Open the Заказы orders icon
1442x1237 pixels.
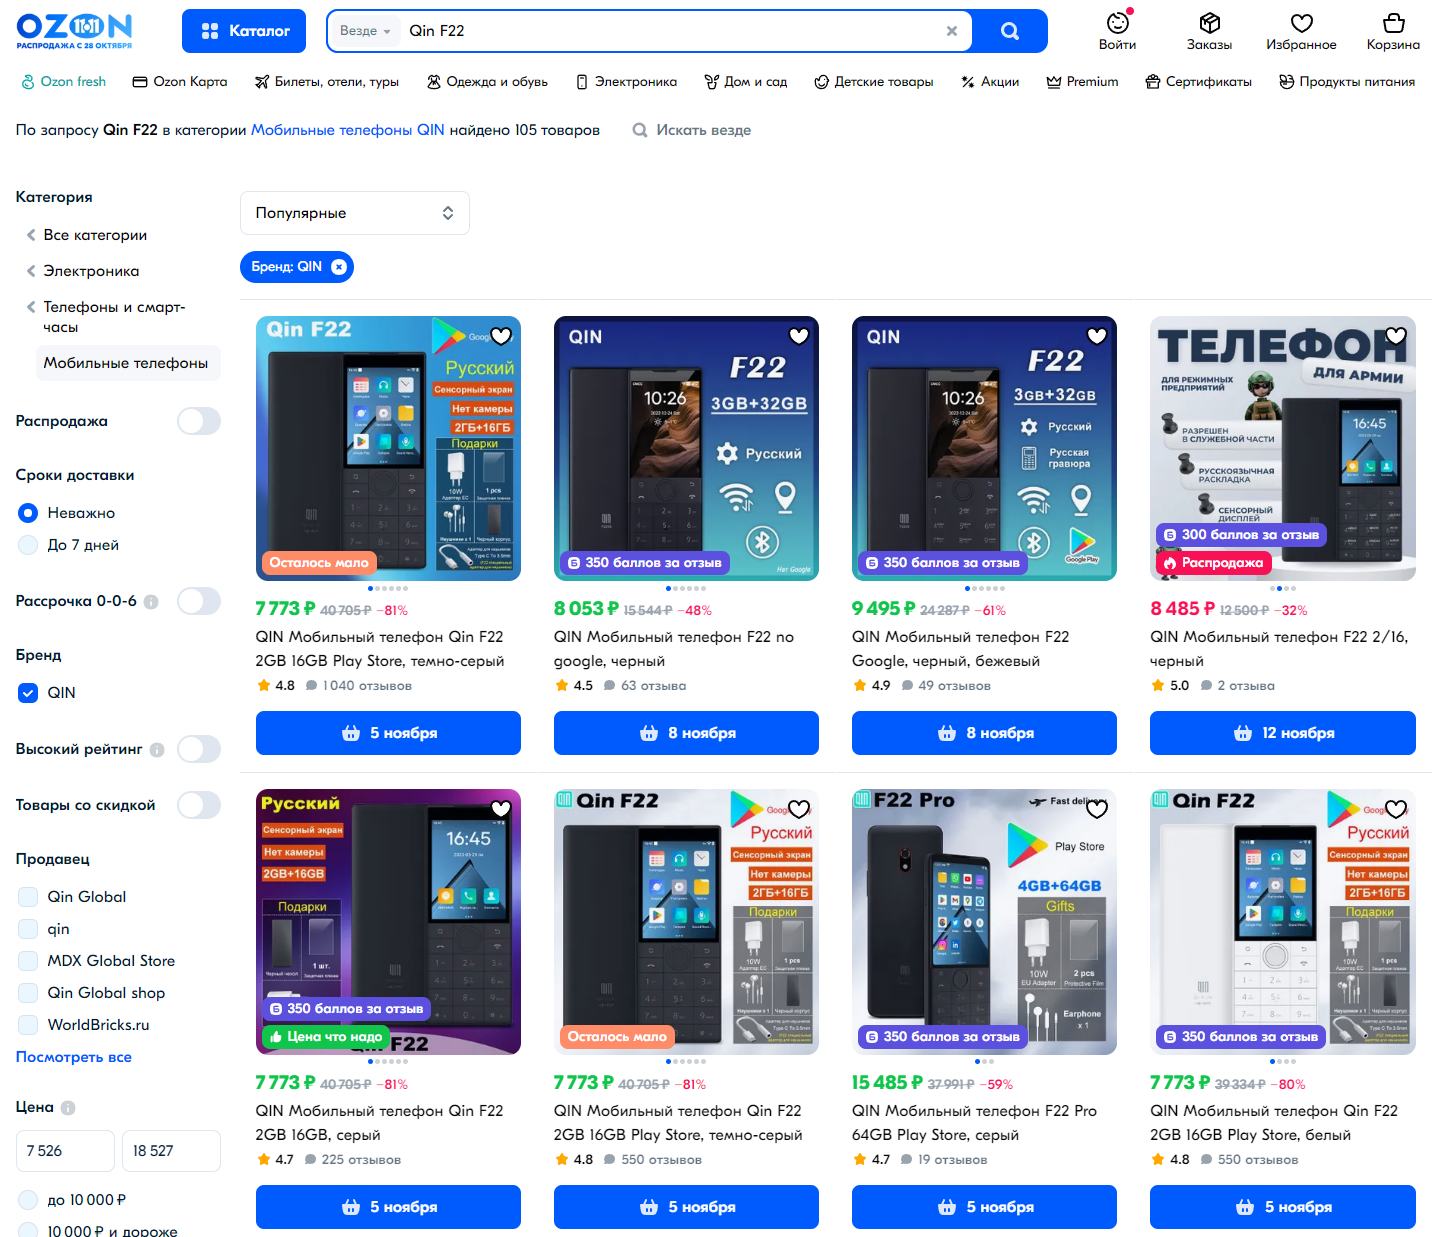1209,31
